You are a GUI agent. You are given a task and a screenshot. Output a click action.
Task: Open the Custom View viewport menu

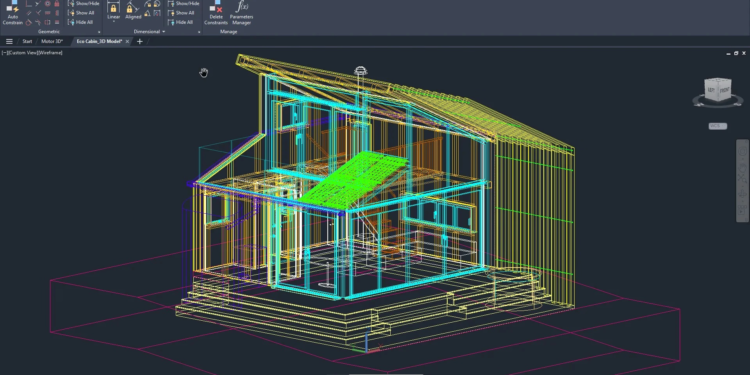[22, 53]
